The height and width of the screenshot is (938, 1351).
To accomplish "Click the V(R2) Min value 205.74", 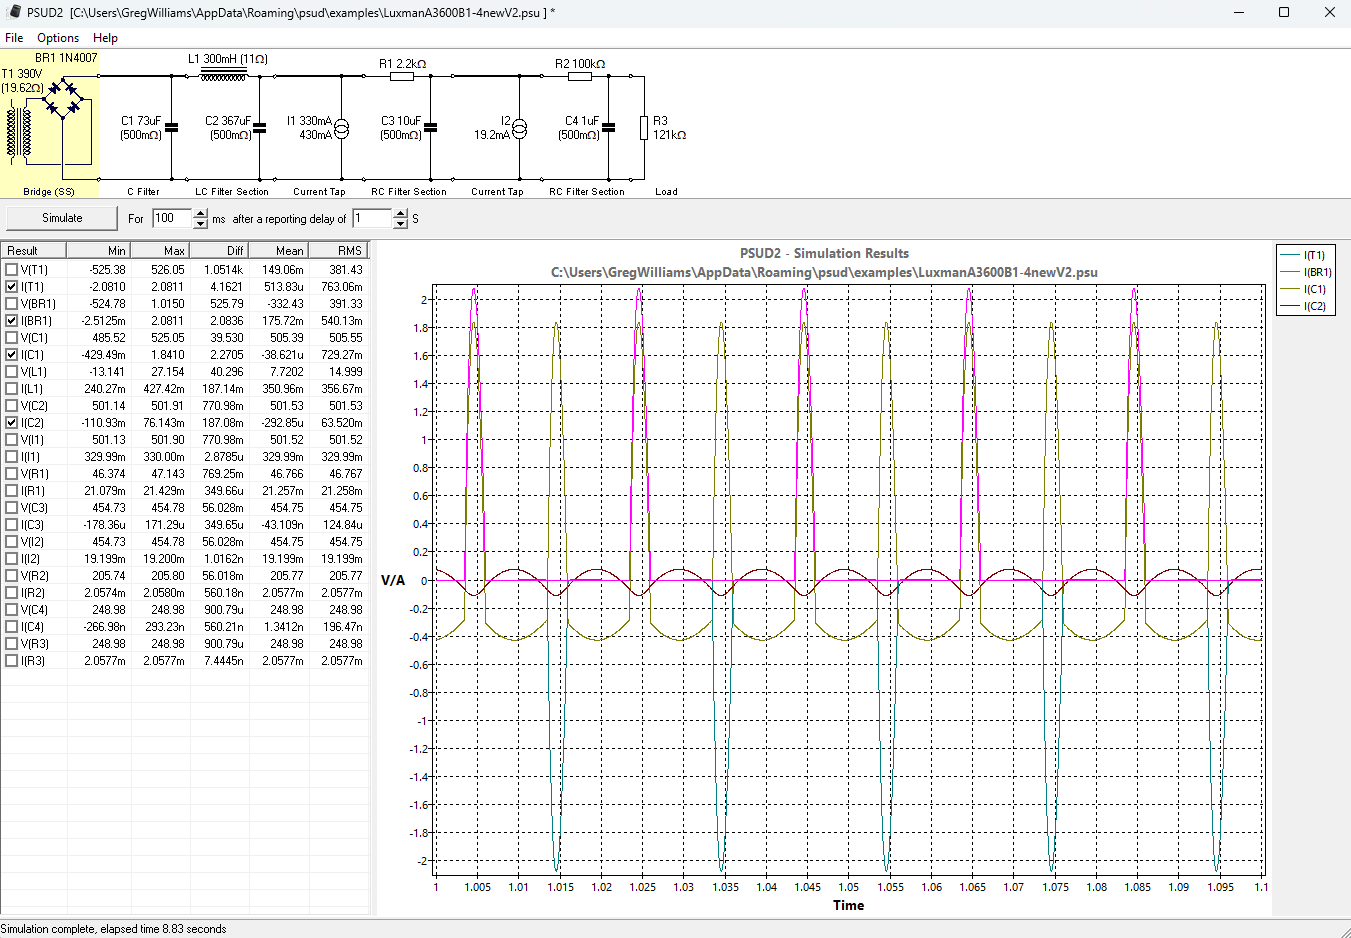I will [x=109, y=576].
